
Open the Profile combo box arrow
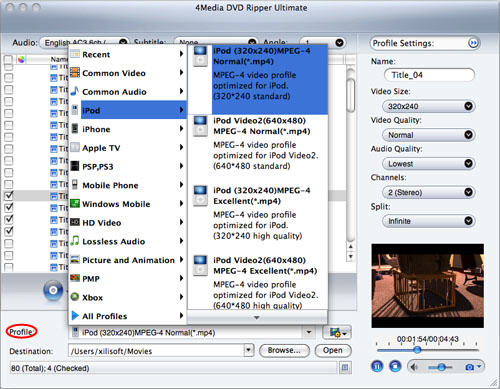coord(309,332)
